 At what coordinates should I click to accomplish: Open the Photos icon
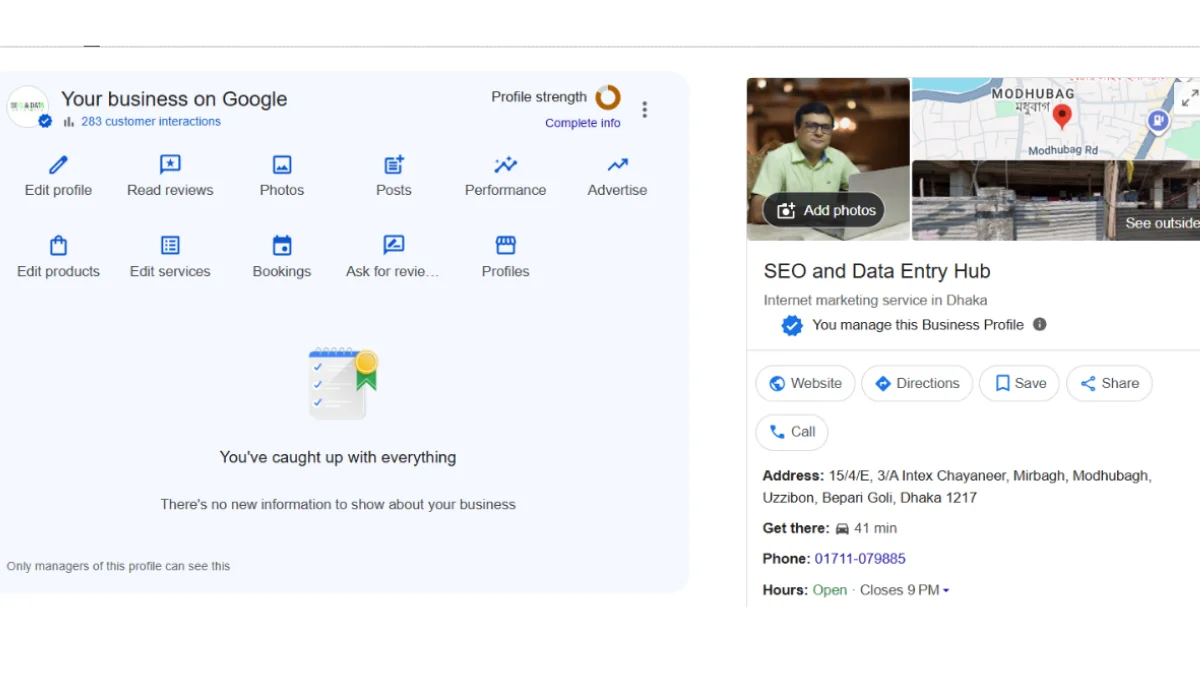click(x=282, y=165)
